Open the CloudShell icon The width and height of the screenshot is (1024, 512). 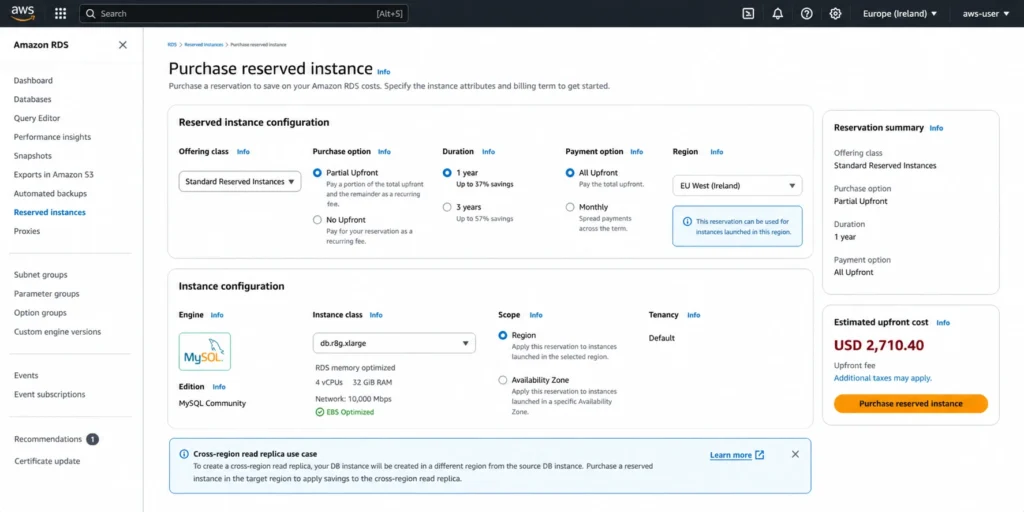[748, 14]
